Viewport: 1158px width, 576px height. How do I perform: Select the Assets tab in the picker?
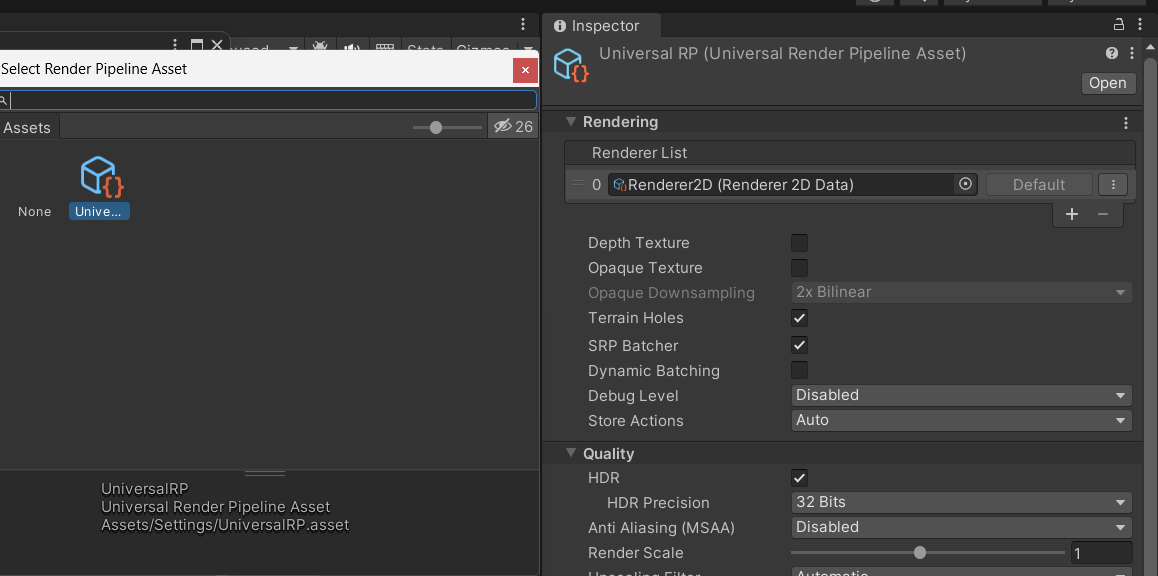27,128
